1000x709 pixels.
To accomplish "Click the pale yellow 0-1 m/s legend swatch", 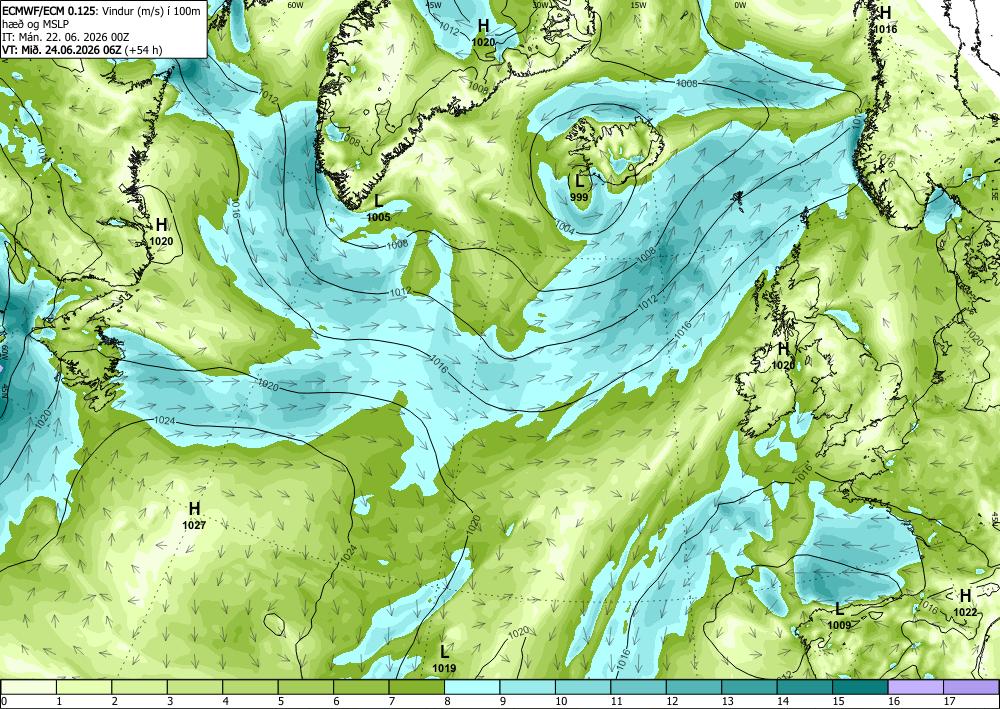I will (29, 687).
